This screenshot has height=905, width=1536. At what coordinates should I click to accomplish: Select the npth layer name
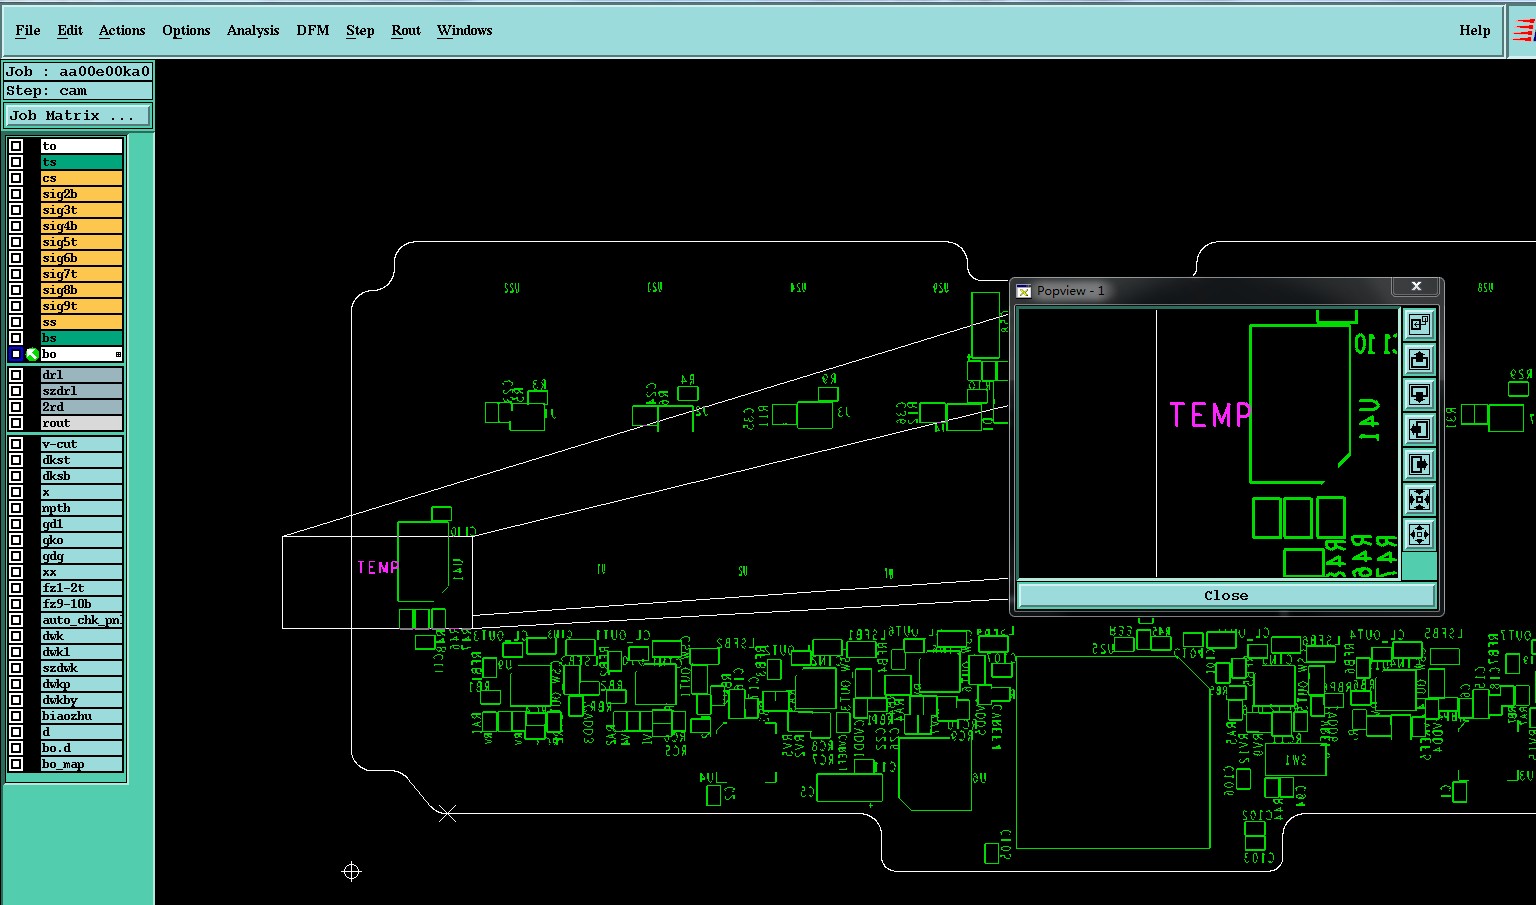click(81, 508)
